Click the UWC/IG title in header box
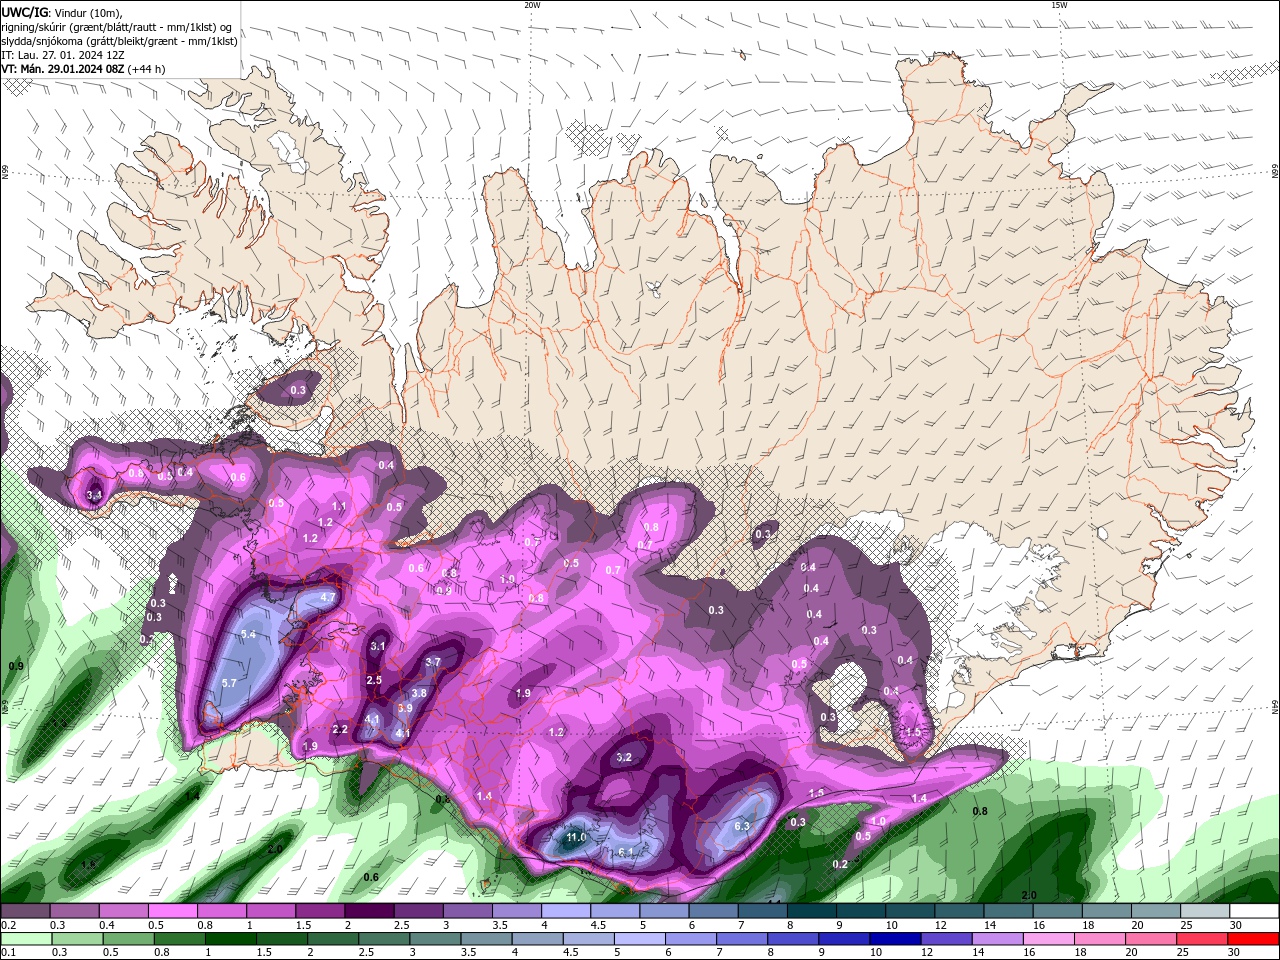The image size is (1280, 960). (26, 12)
